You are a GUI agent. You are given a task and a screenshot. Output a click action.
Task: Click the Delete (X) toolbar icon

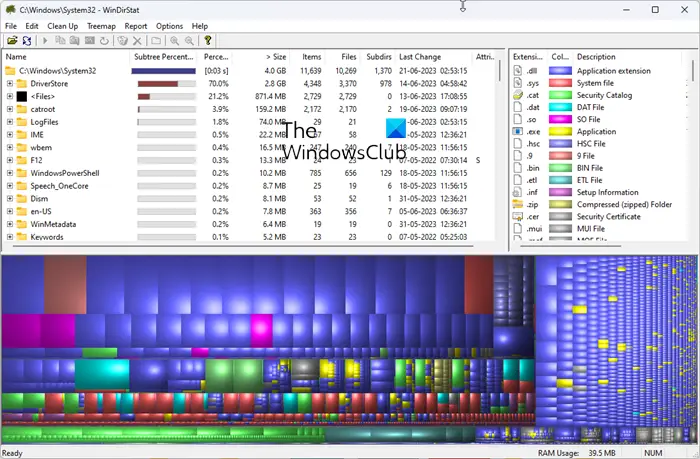coord(137,41)
